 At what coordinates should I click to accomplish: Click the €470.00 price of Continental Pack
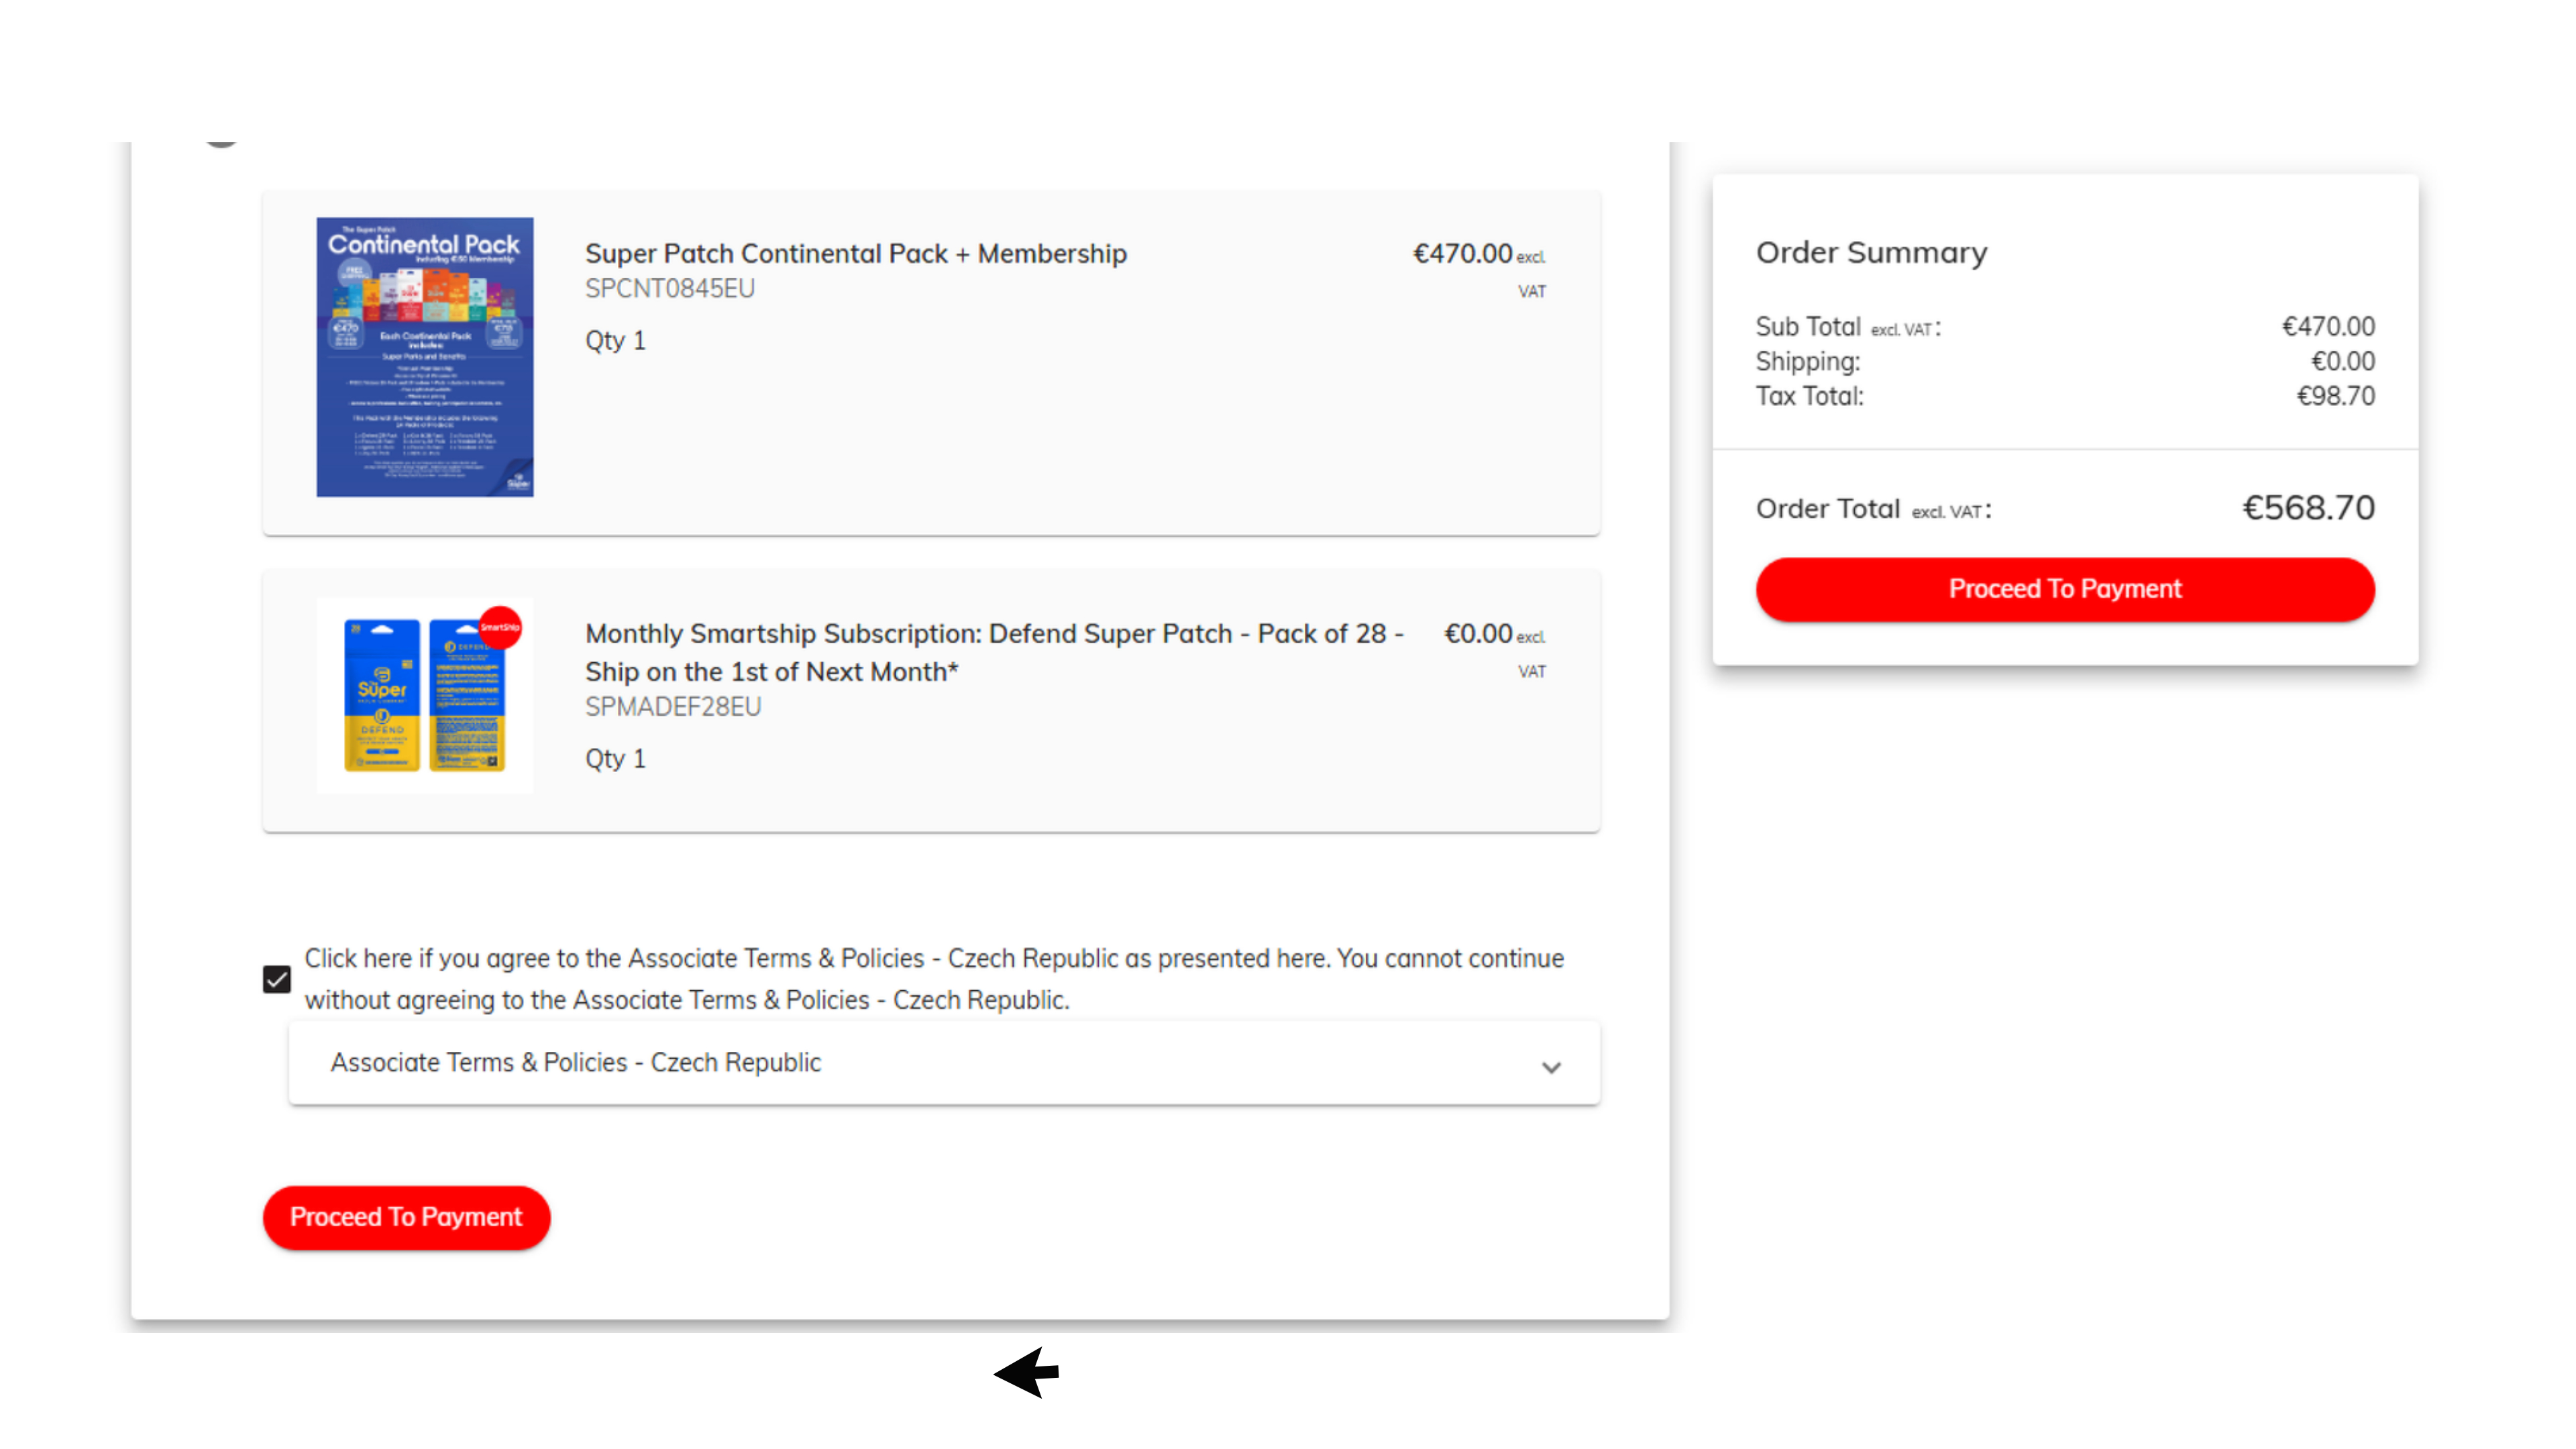point(1463,254)
